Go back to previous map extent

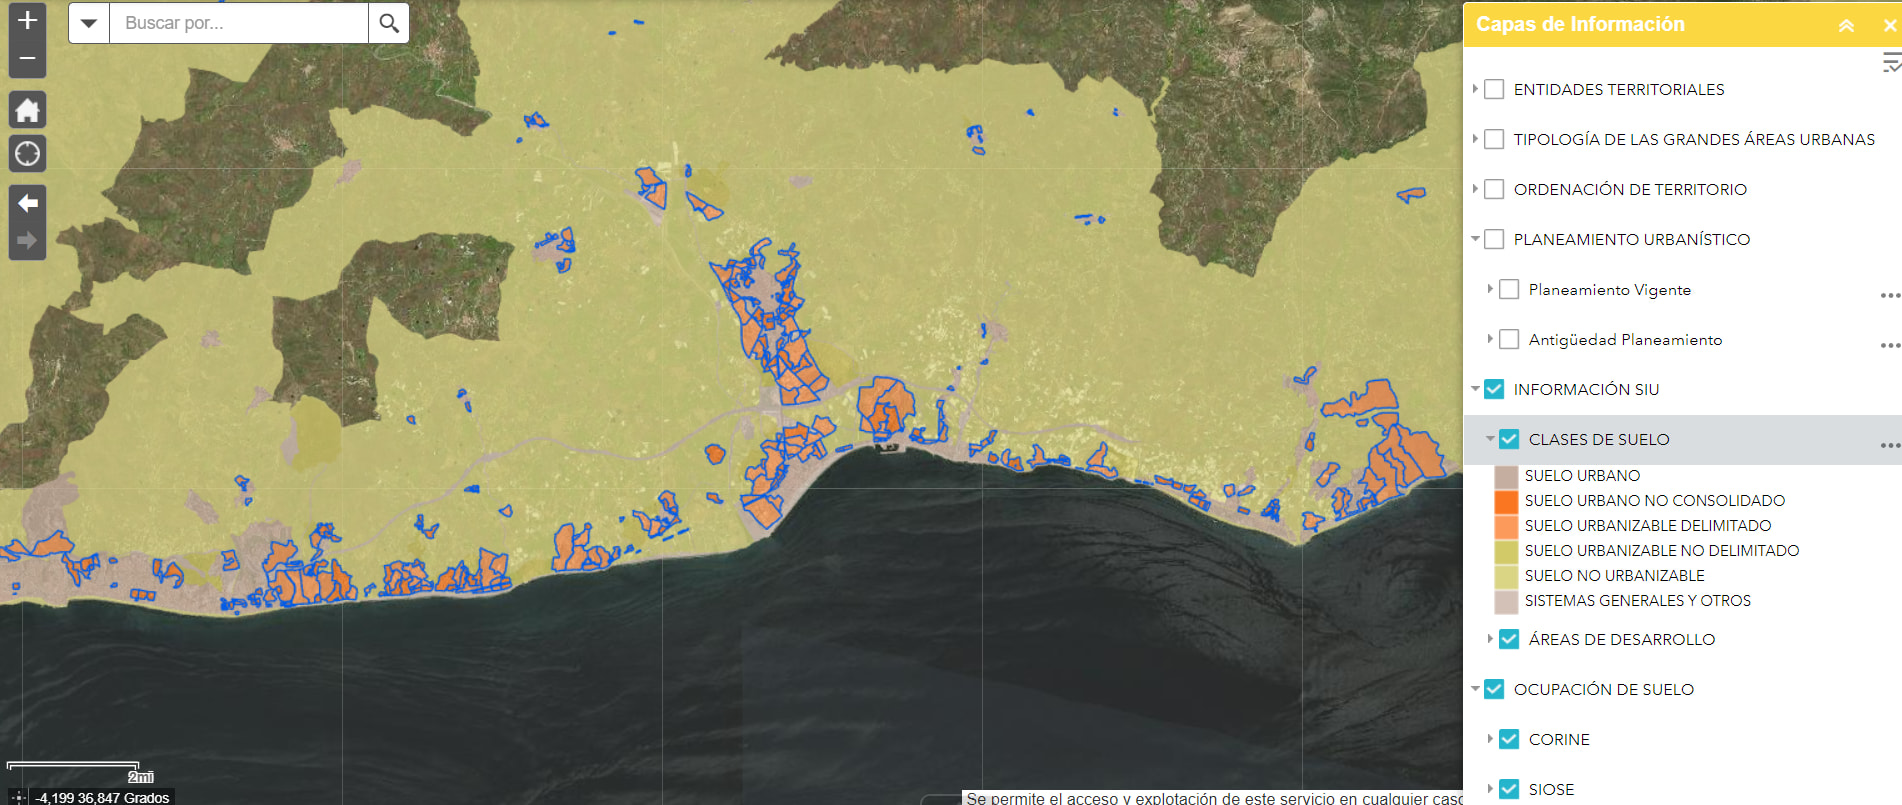click(x=27, y=203)
